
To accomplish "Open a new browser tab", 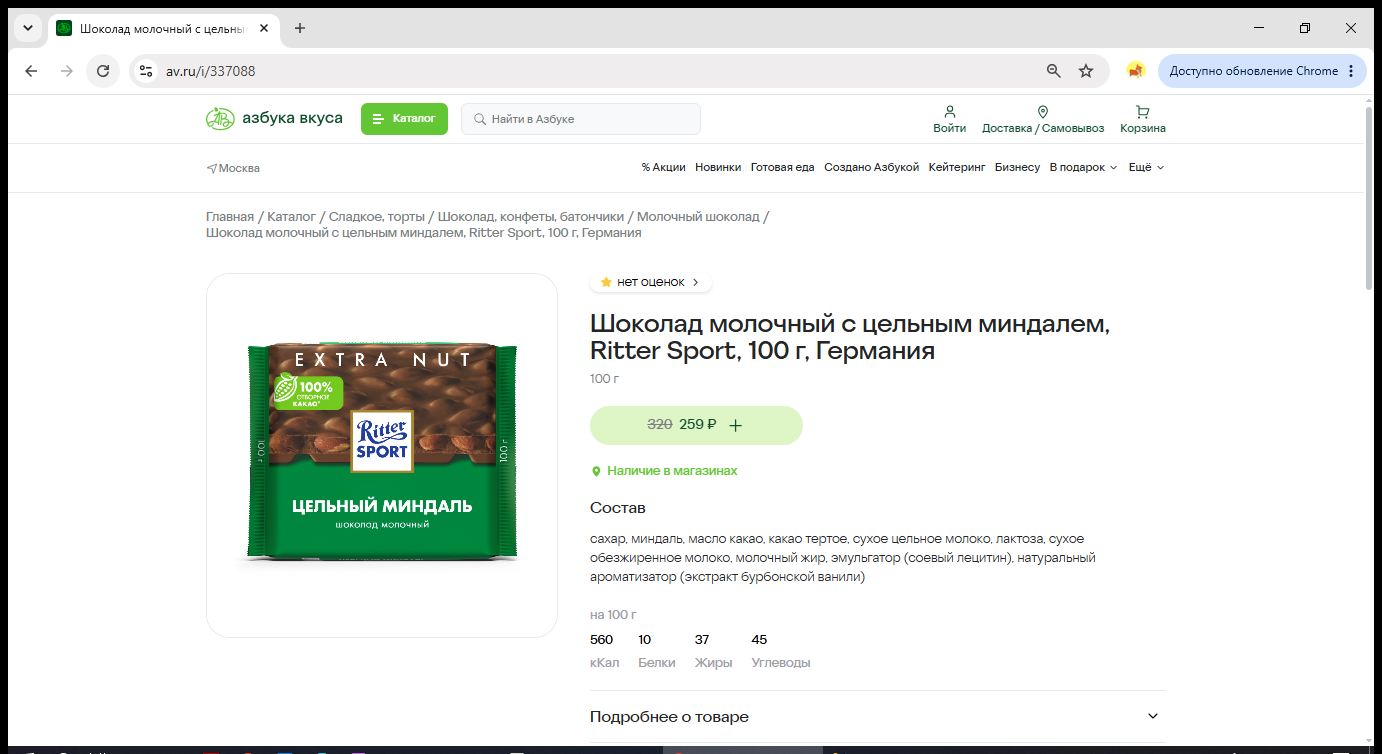I will click(300, 28).
